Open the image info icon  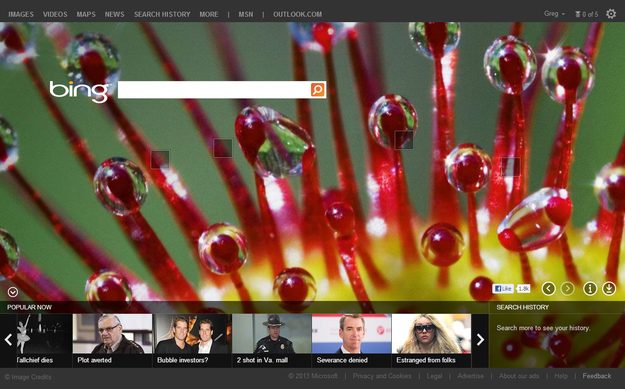(590, 288)
